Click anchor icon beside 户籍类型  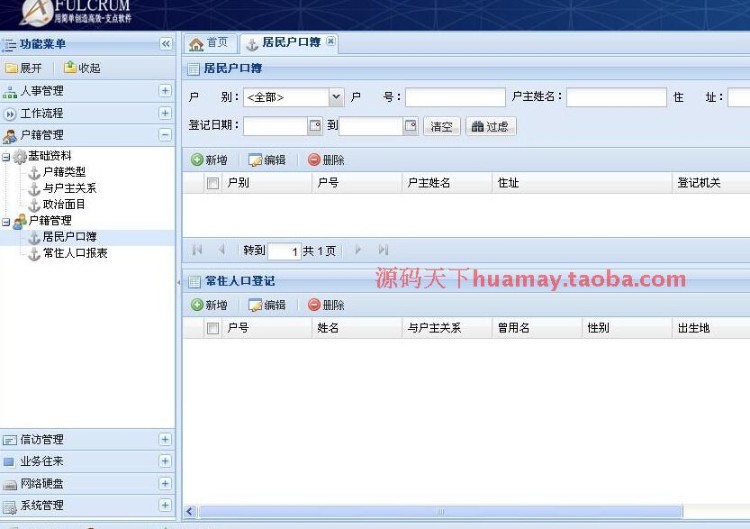34,173
